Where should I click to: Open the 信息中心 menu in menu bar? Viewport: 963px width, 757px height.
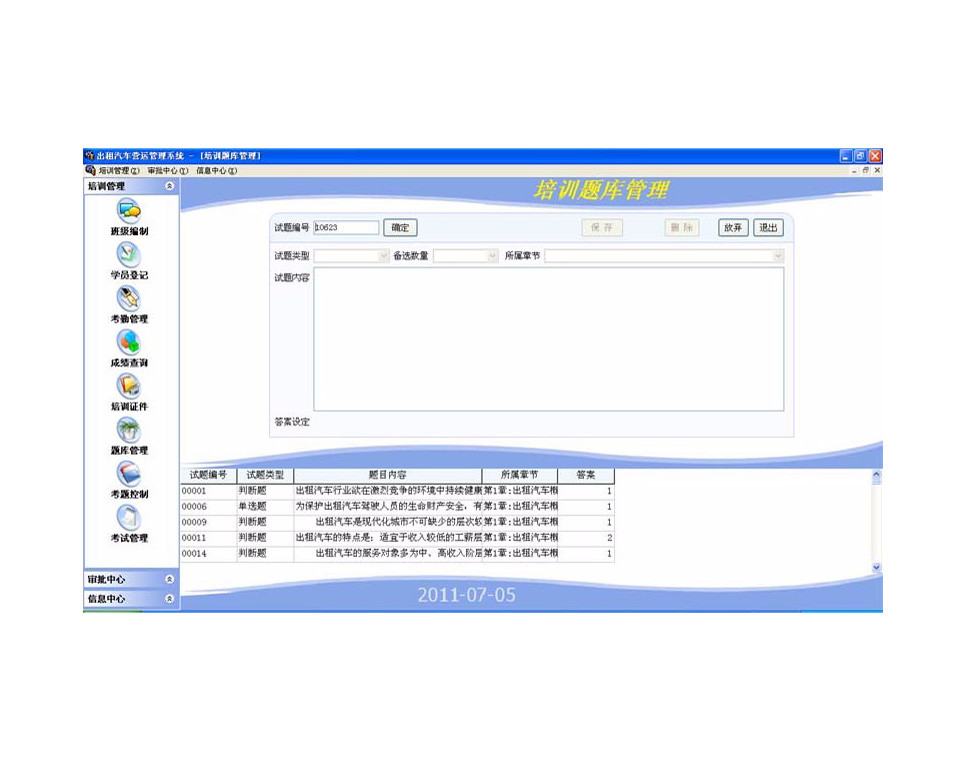tap(216, 171)
